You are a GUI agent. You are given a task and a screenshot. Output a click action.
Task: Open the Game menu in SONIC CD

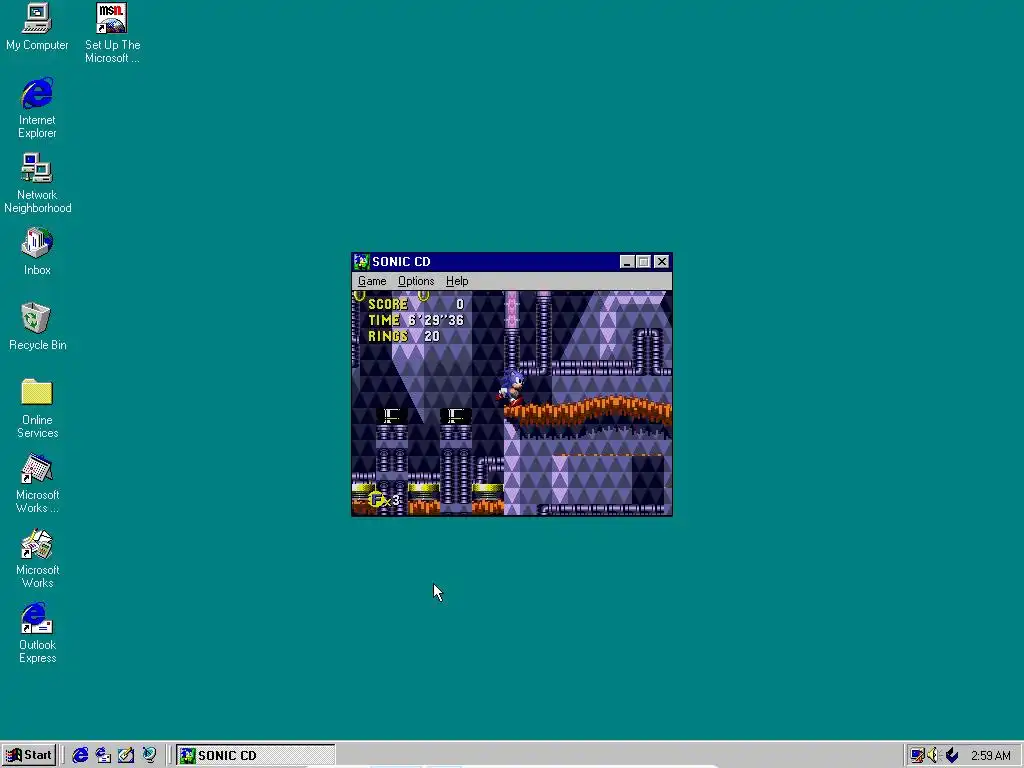click(372, 281)
